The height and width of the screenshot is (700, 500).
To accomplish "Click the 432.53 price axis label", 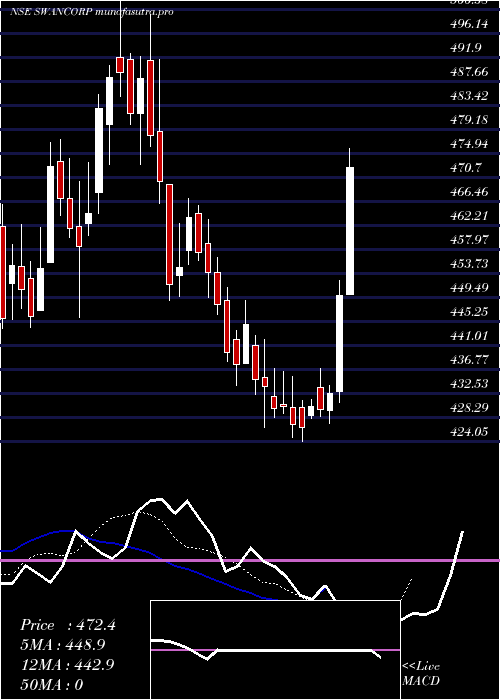I will click(x=469, y=384).
